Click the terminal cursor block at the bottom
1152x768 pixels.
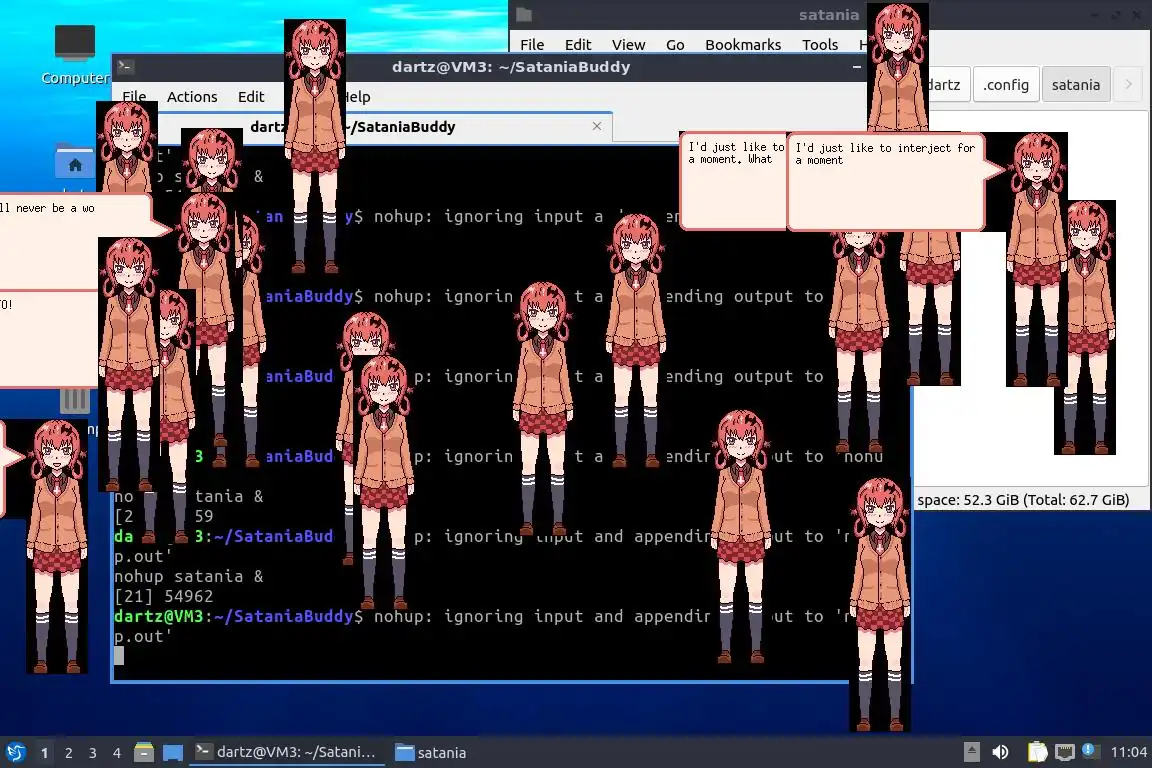tap(119, 656)
